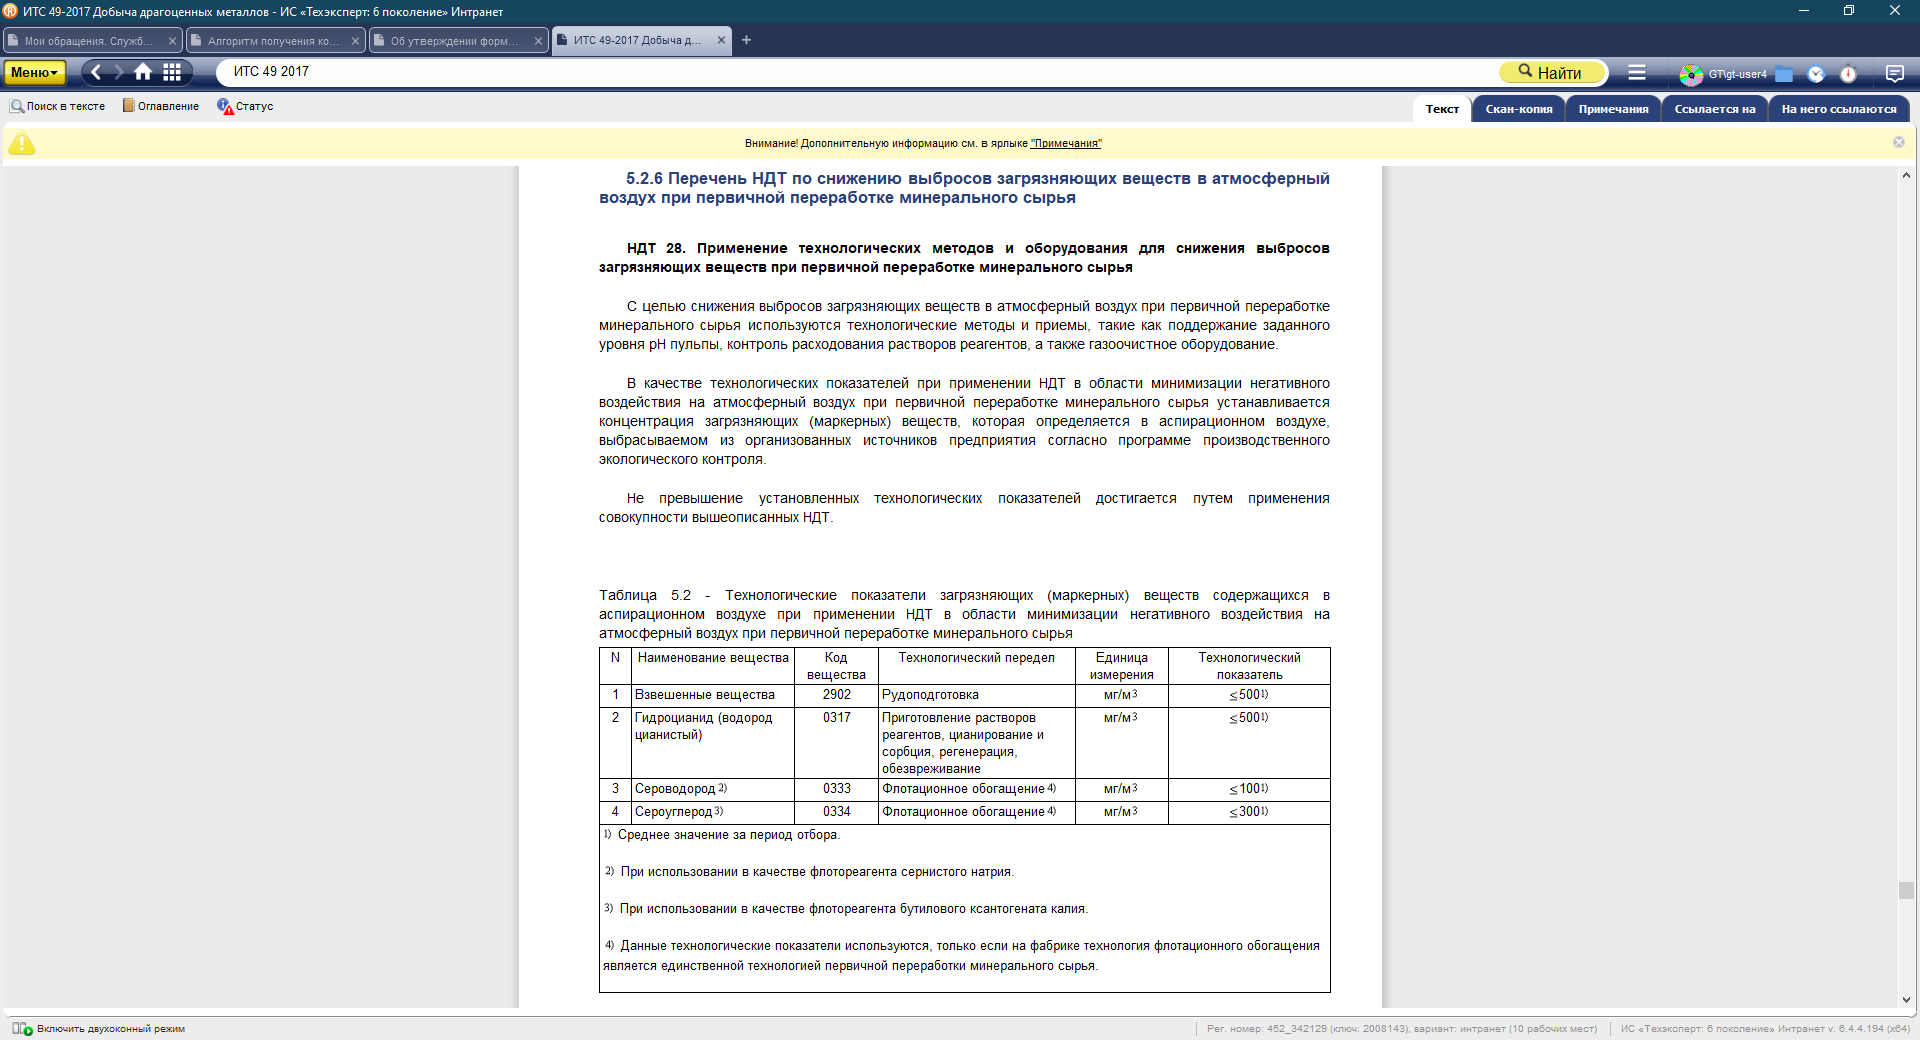Follow the "Примечания" link in banner

[1065, 143]
